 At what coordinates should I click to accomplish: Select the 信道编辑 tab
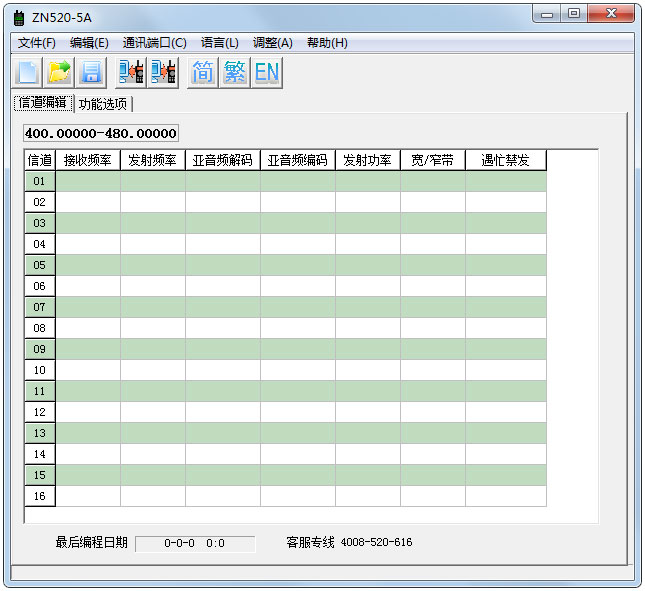pyautogui.click(x=43, y=103)
